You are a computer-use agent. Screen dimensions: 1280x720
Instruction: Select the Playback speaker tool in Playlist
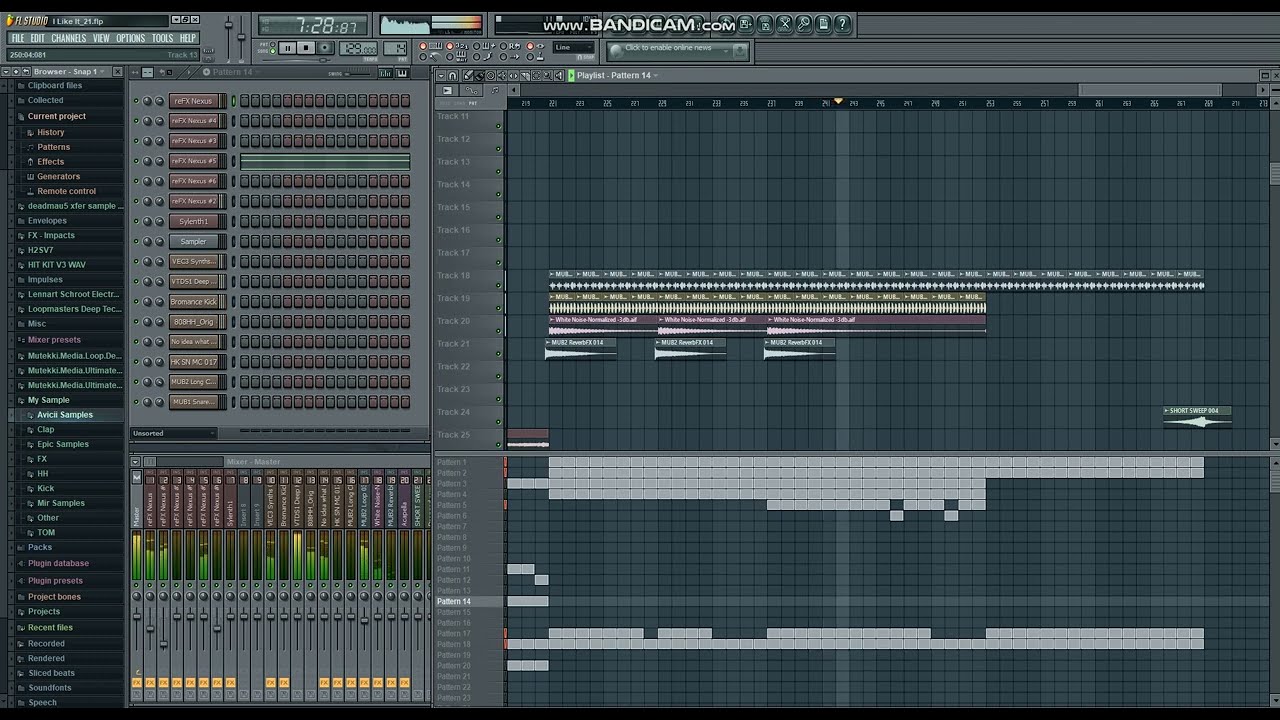click(559, 76)
